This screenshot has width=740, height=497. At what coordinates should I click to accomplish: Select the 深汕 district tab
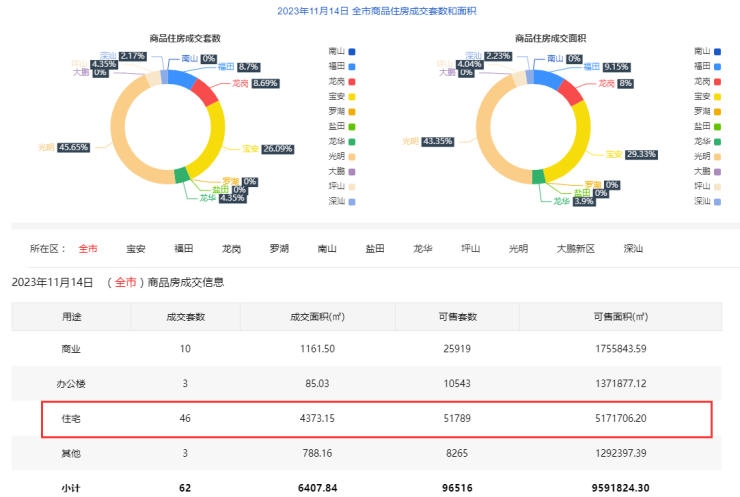click(633, 248)
